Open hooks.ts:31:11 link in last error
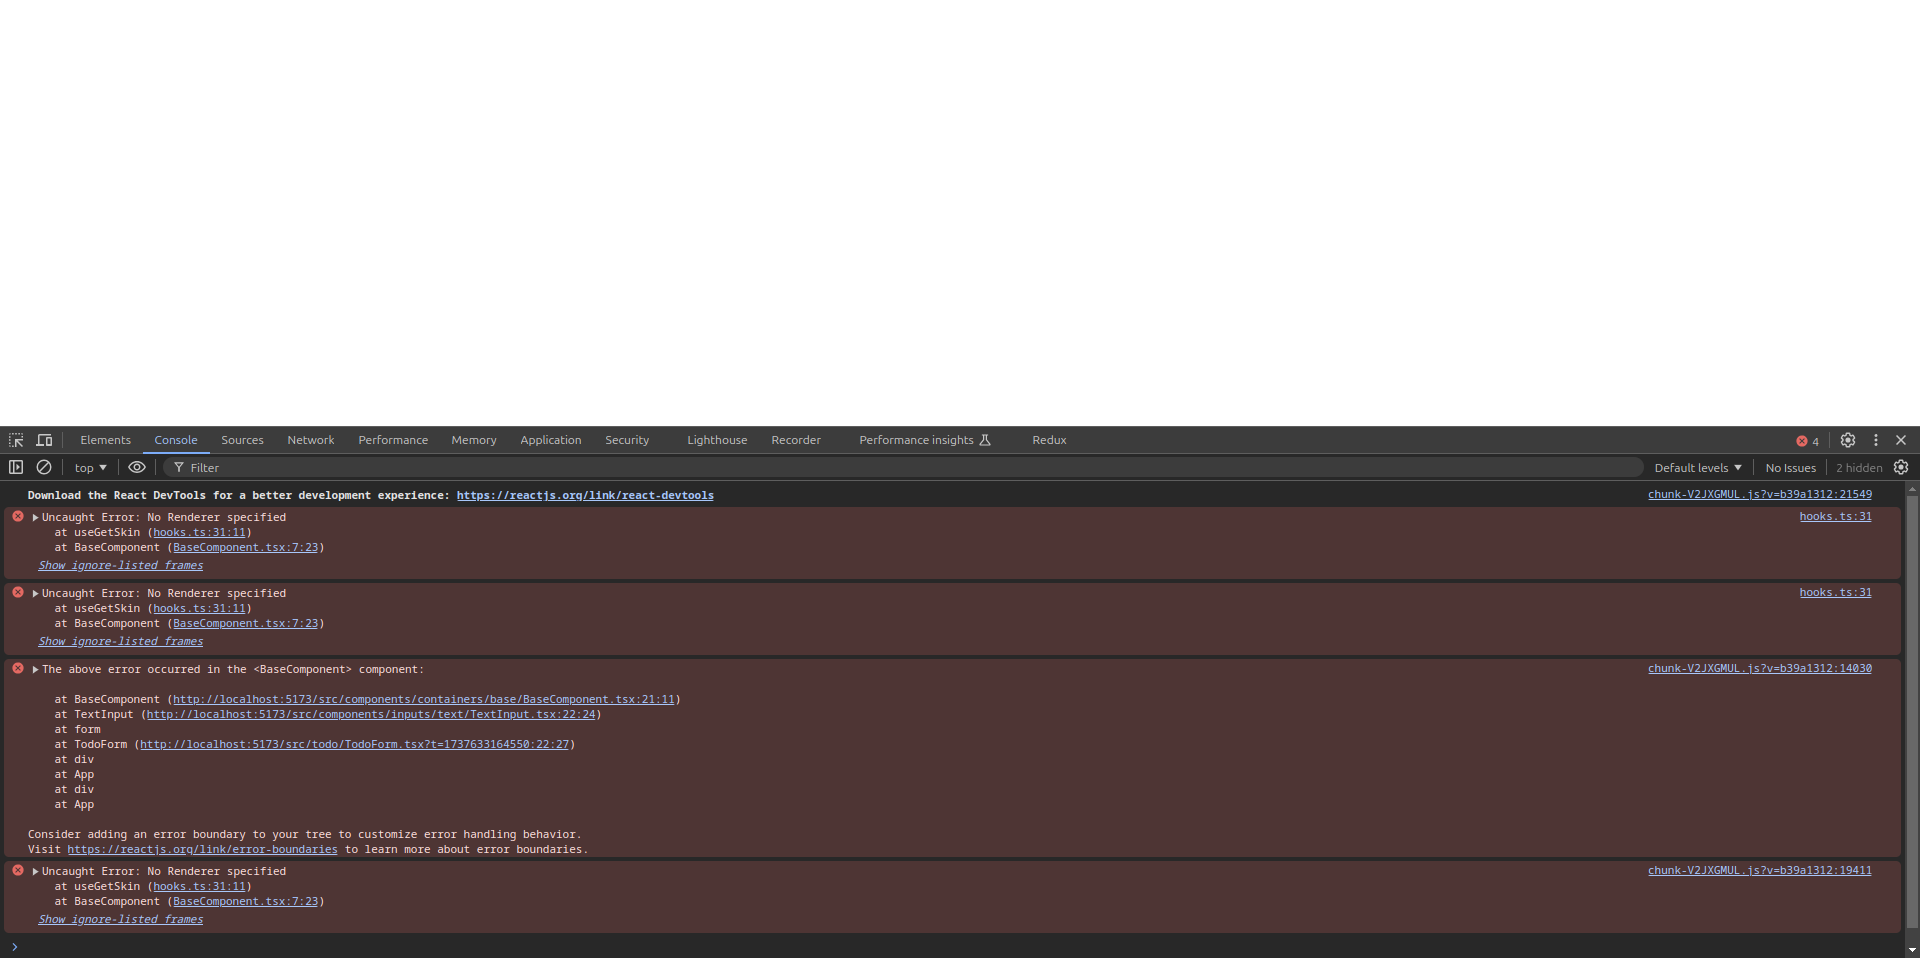Image resolution: width=1920 pixels, height=958 pixels. pos(199,887)
